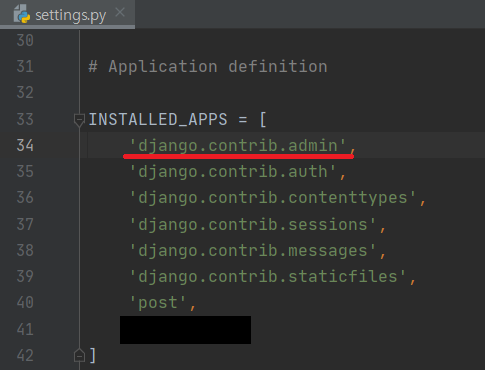Viewport: 485px width, 370px height.
Task: Click line number 39 in the gutter
Action: click(x=25, y=276)
